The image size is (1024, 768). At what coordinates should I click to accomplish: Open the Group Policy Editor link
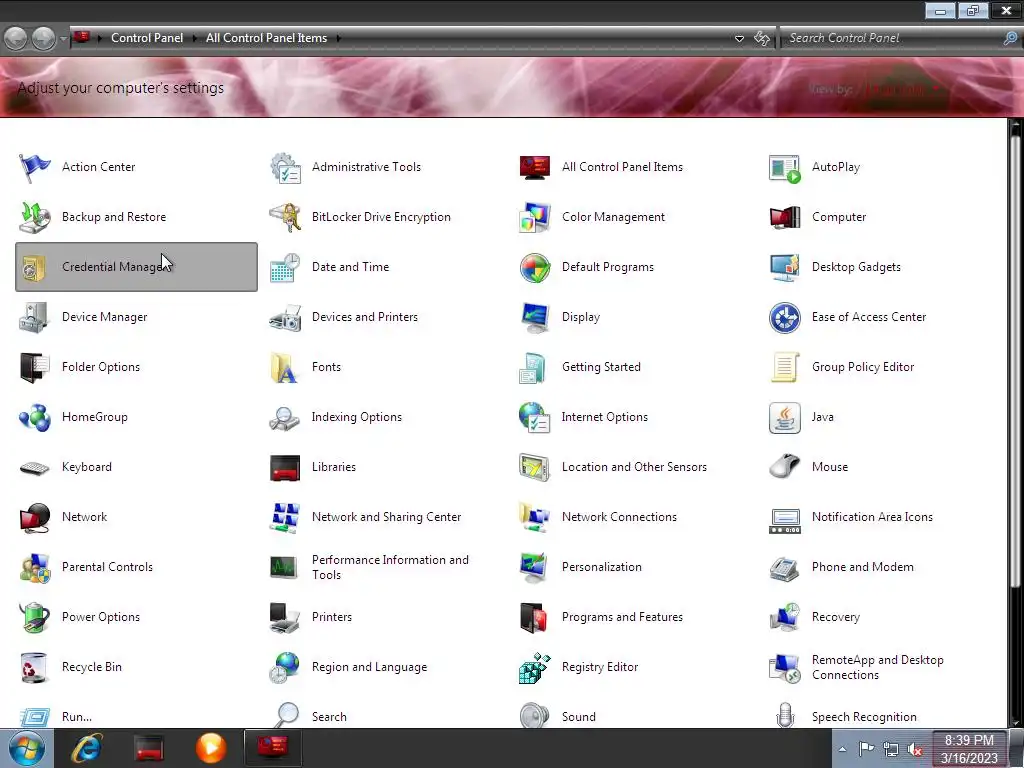(863, 367)
